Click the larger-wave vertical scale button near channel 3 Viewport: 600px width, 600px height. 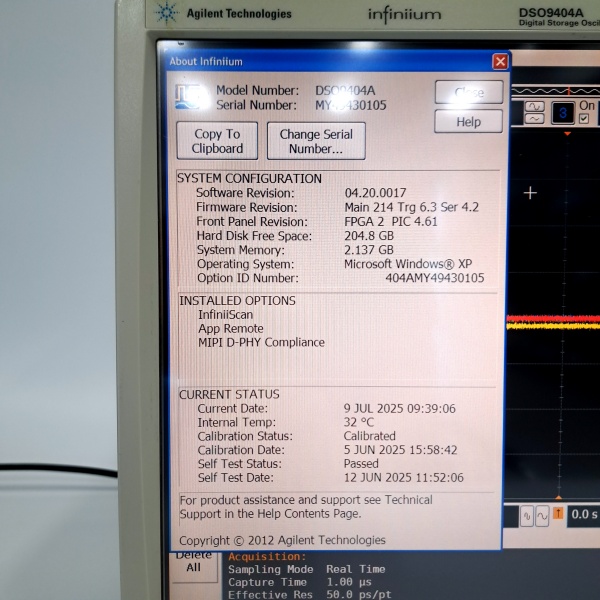(534, 106)
